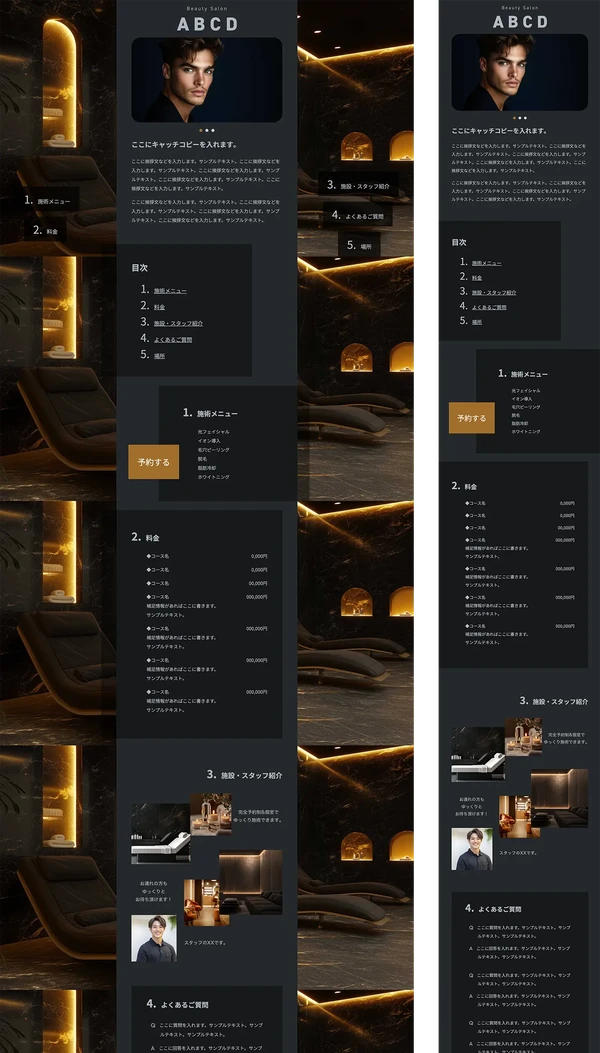The width and height of the screenshot is (600, 1053).
Task: Select ホワイトニング in desktop treatment menu
Action: pyautogui.click(x=214, y=477)
